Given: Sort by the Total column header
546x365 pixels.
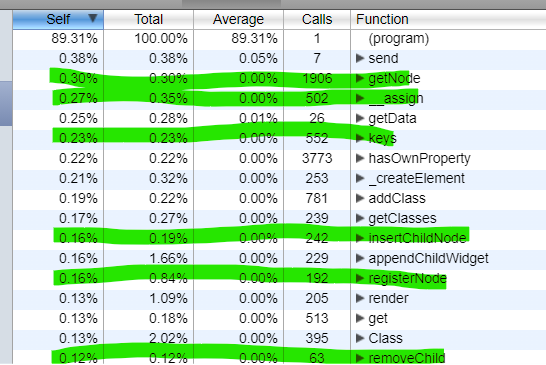Looking at the screenshot, I should (x=148, y=20).
